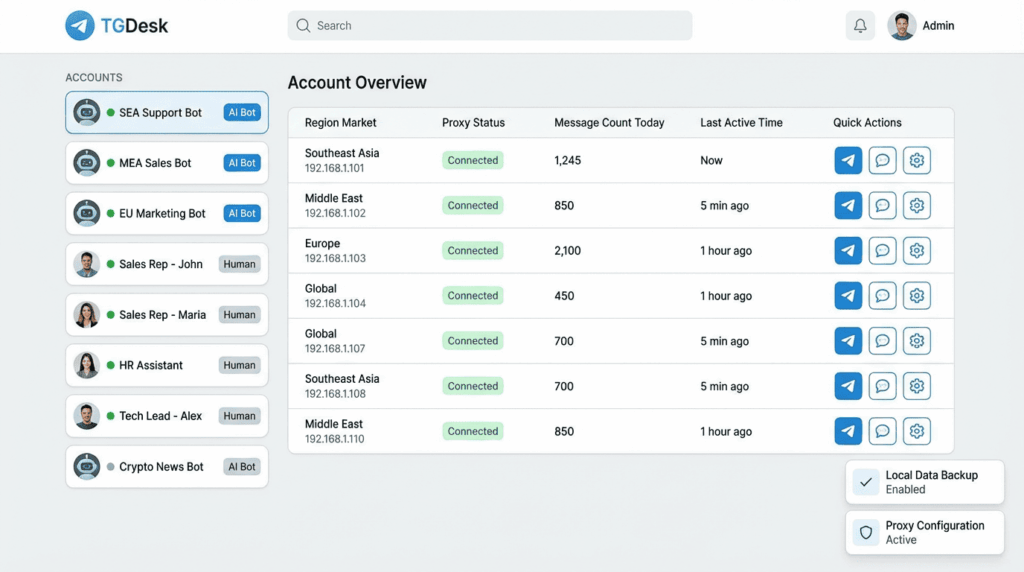Click message count 2,100

point(568,250)
